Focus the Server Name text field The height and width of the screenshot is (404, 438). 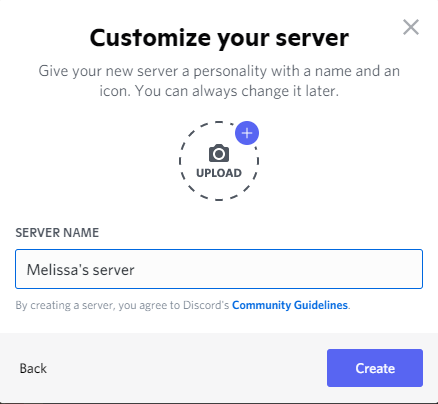pos(219,269)
